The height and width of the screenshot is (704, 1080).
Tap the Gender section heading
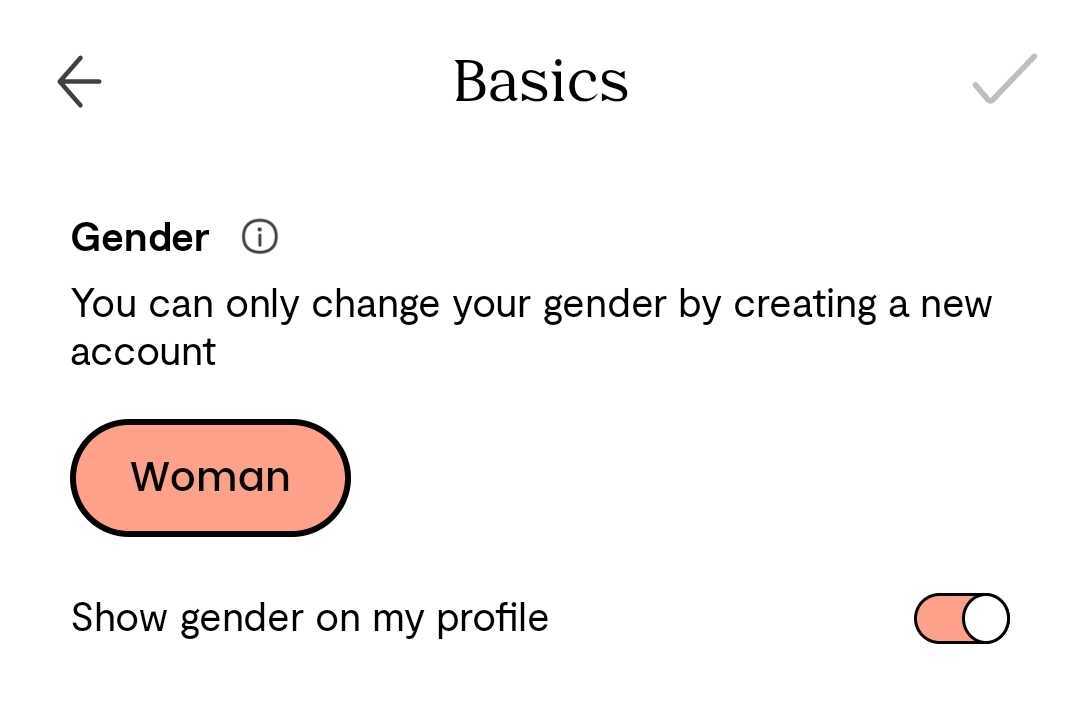click(x=139, y=236)
